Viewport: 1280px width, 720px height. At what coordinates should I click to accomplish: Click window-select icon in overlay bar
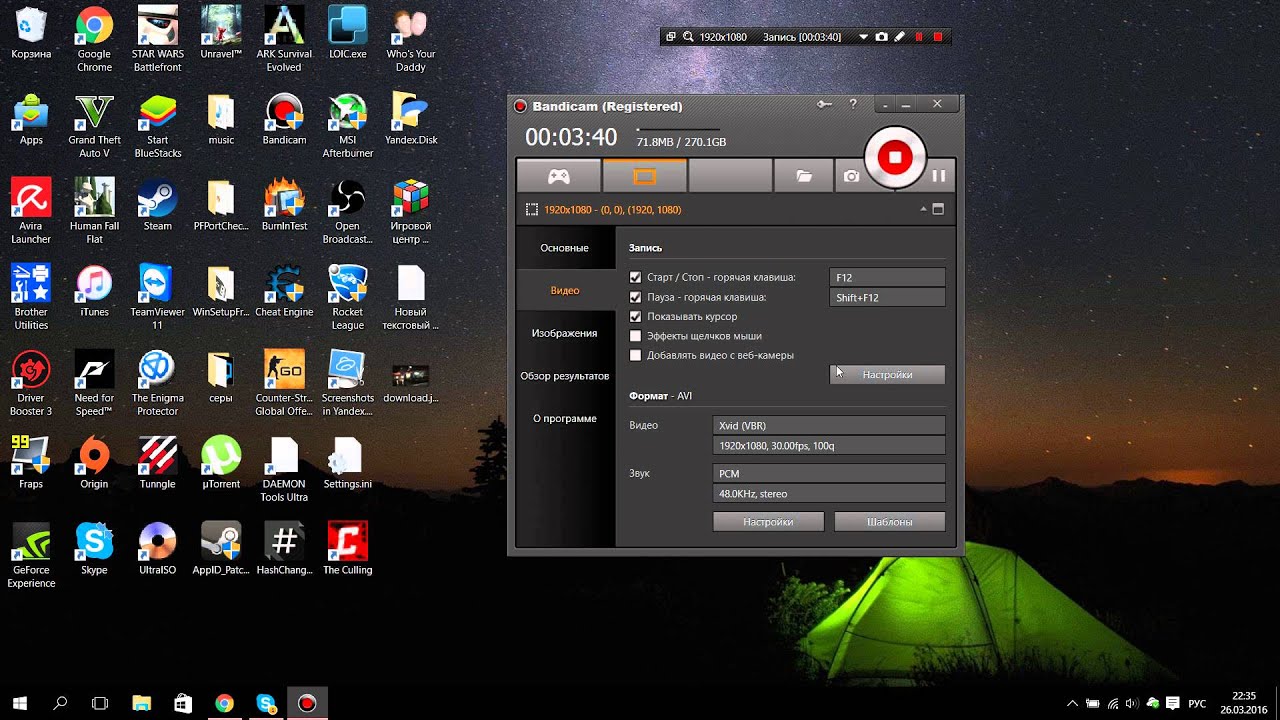click(x=670, y=37)
